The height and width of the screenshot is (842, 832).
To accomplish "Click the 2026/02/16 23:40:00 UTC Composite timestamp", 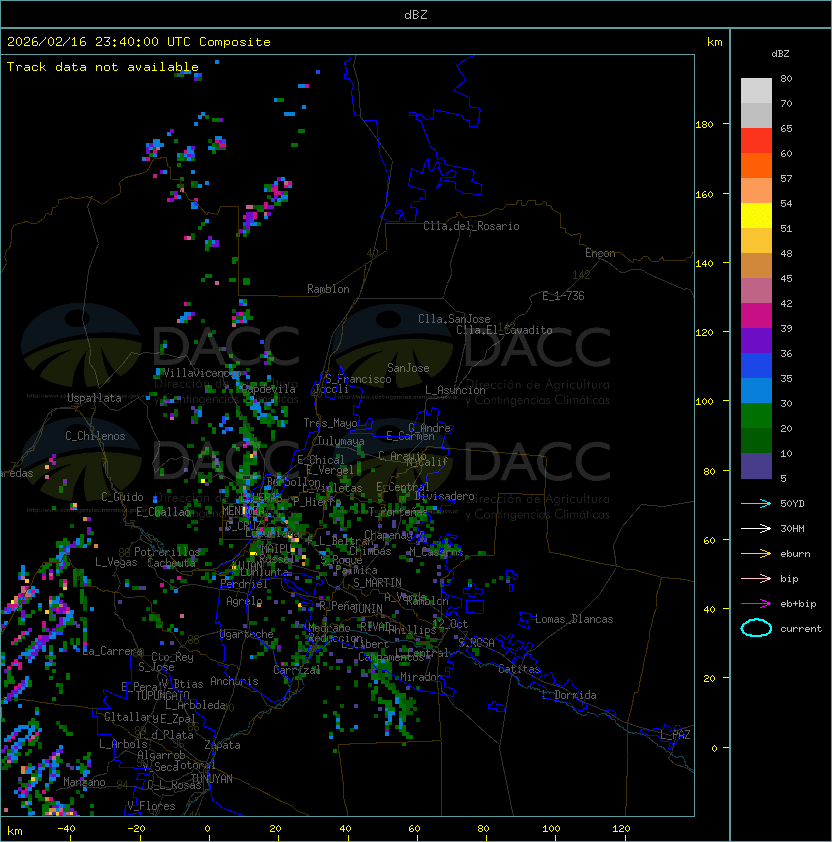I will (x=139, y=42).
